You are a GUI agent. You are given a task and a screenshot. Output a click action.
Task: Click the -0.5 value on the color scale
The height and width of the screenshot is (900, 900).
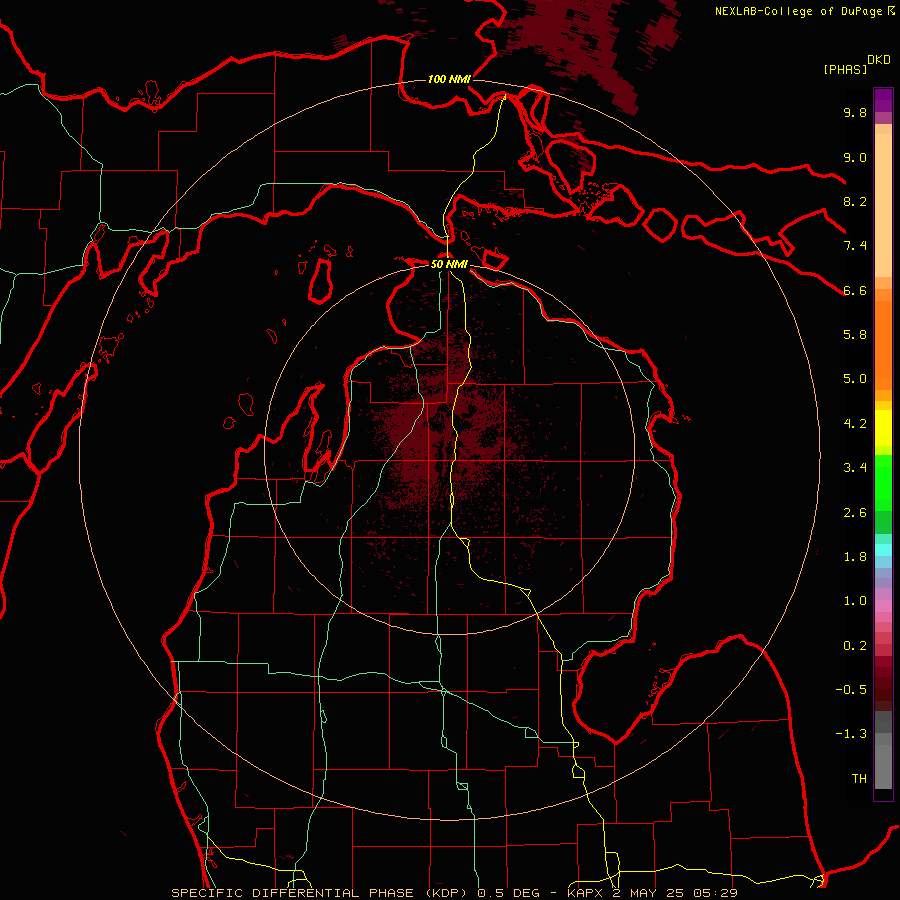[x=851, y=690]
